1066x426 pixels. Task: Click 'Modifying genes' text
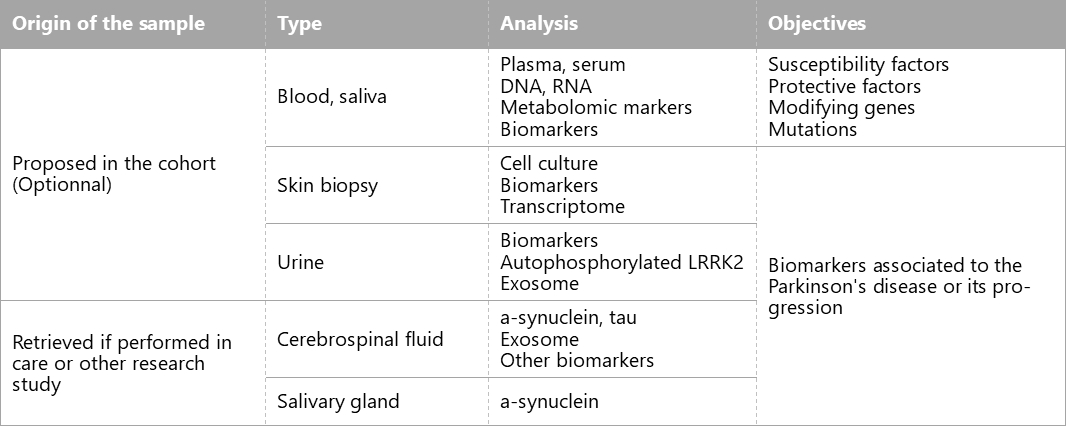[842, 107]
